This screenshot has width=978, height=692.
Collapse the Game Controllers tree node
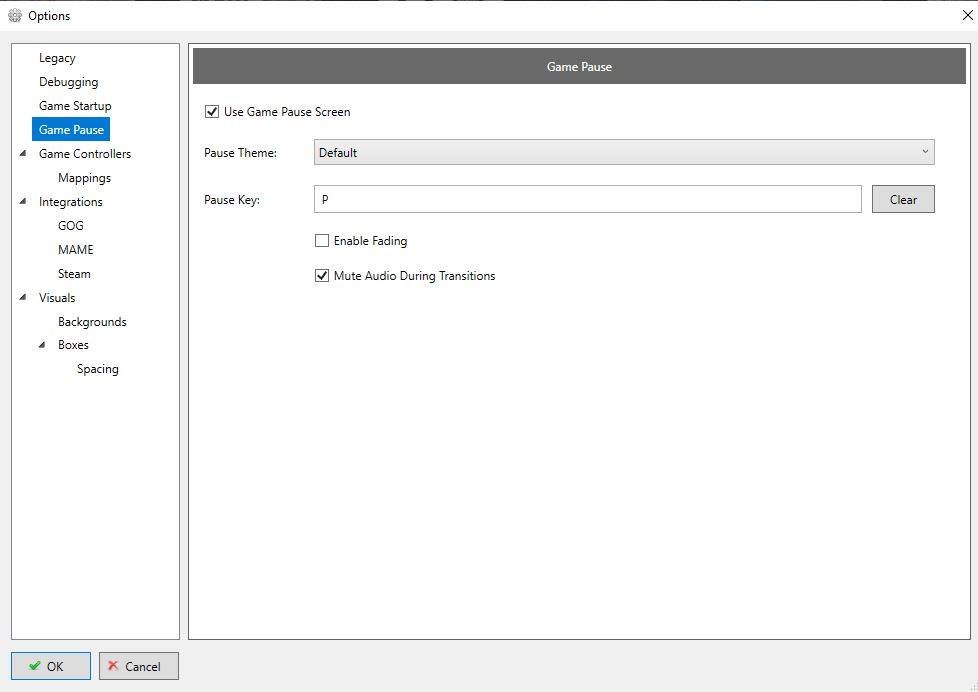[x=23, y=154]
